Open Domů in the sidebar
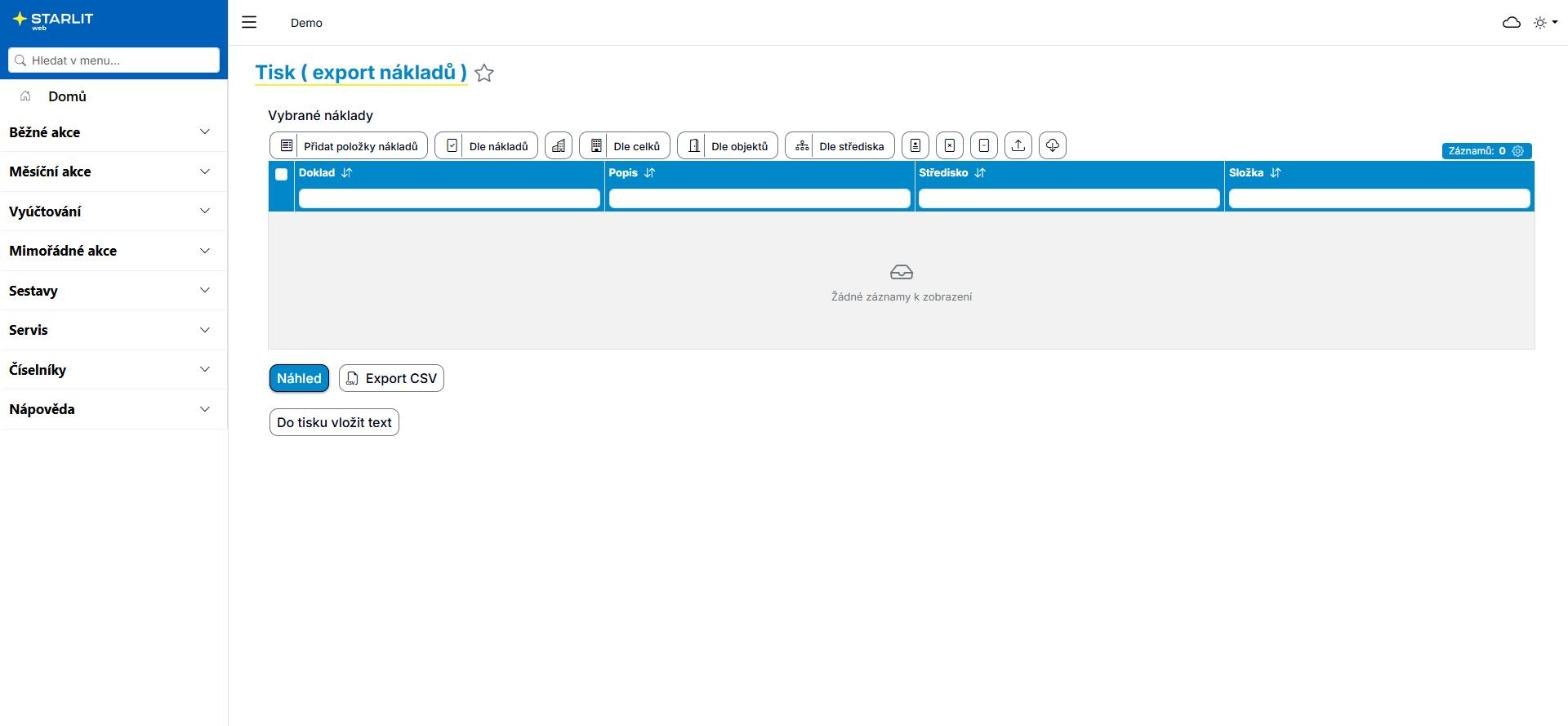This screenshot has height=726, width=1568. point(67,96)
